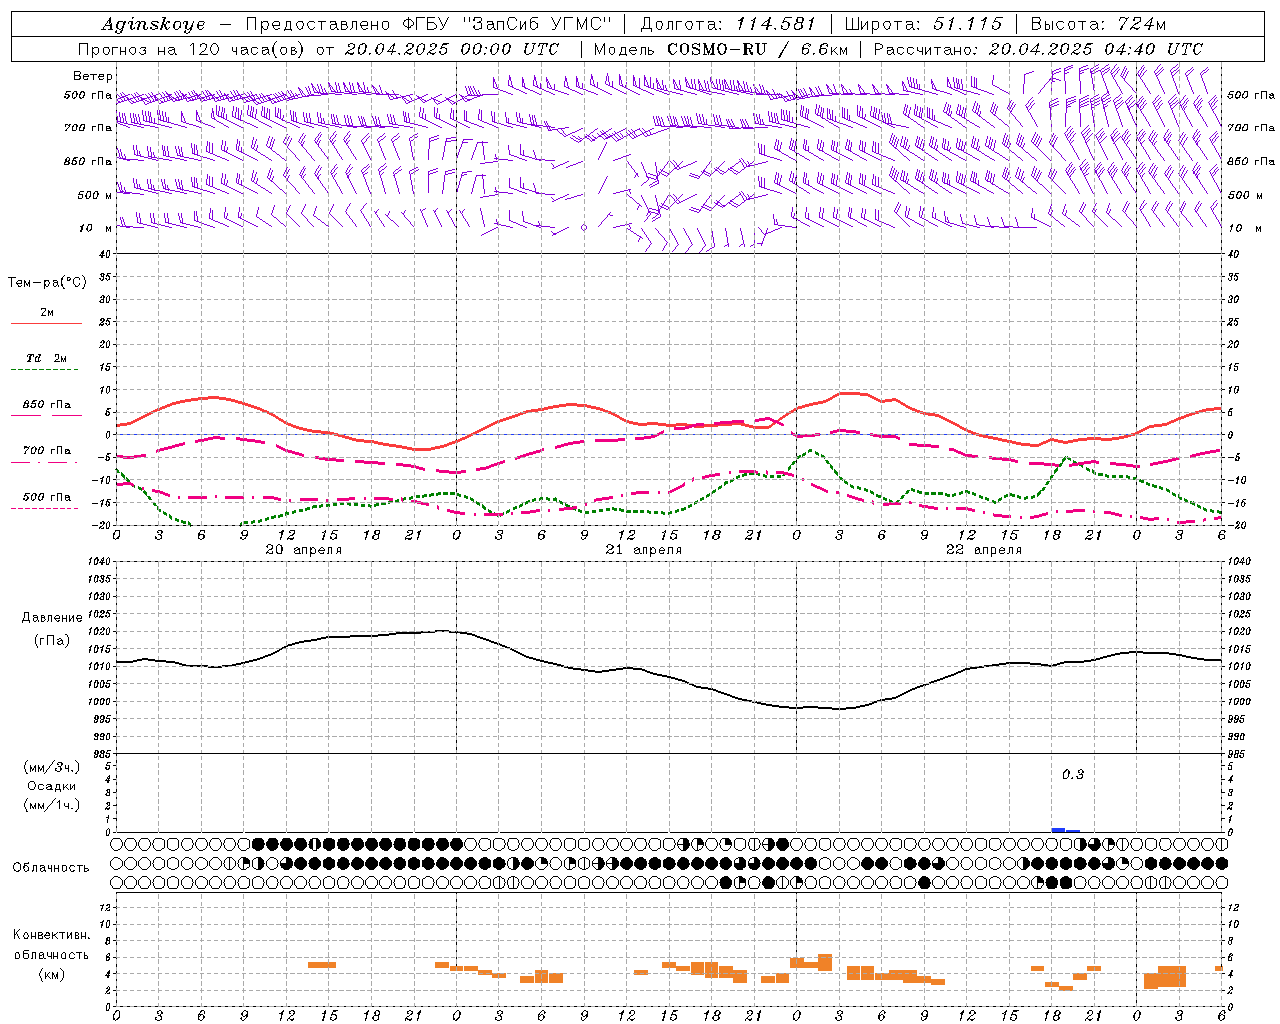Click the "Конвективн." convective cloud label
The image size is (1280, 1024).
[x=52, y=935]
